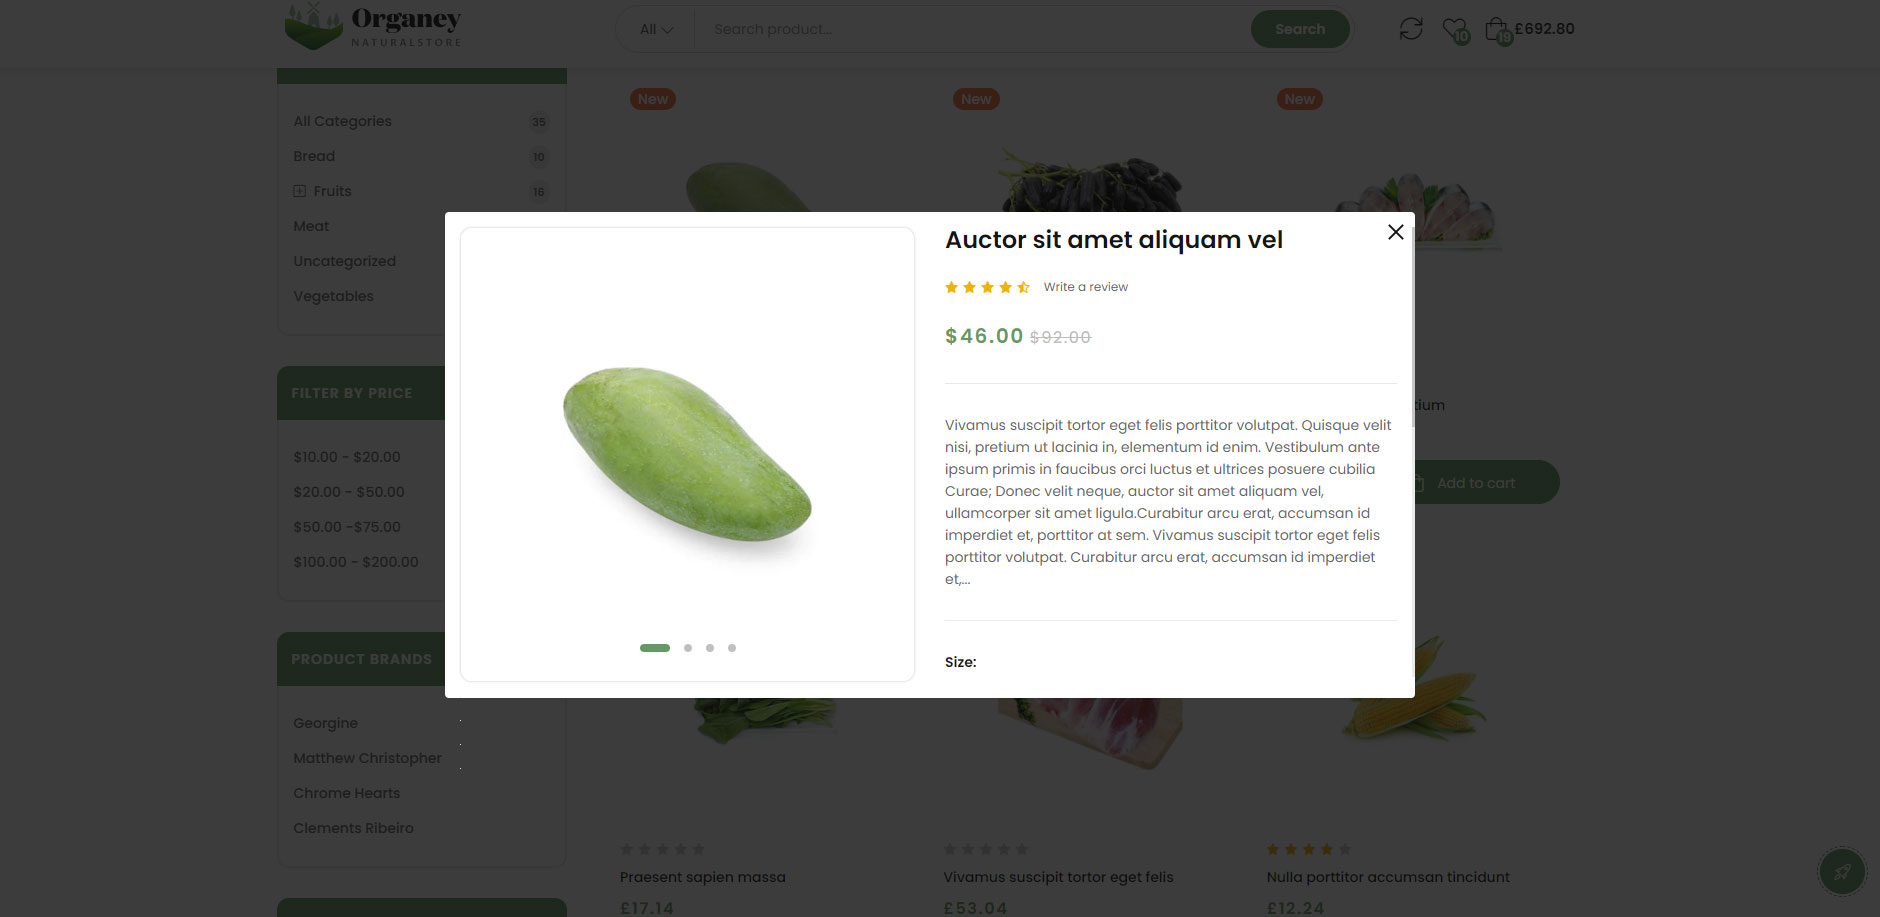Open the All categories search dropdown
The height and width of the screenshot is (917, 1880).
click(656, 29)
